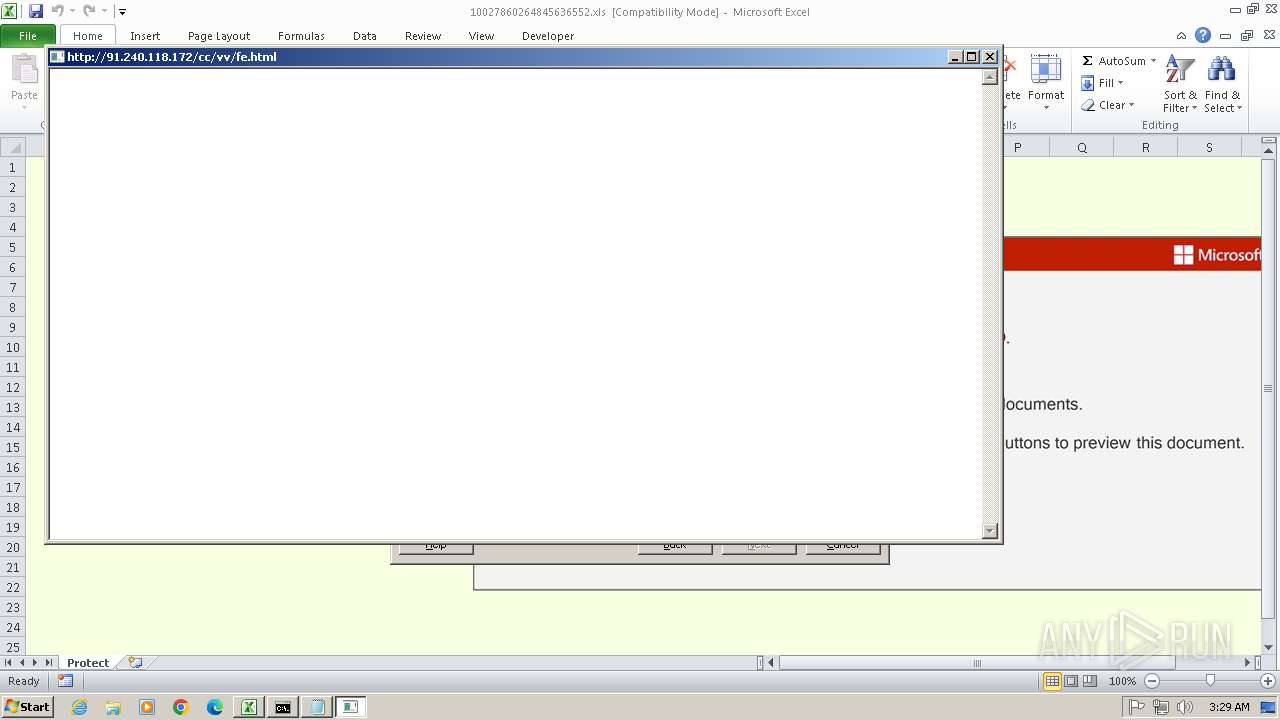
Task: Select column header Q
Action: (x=1082, y=148)
